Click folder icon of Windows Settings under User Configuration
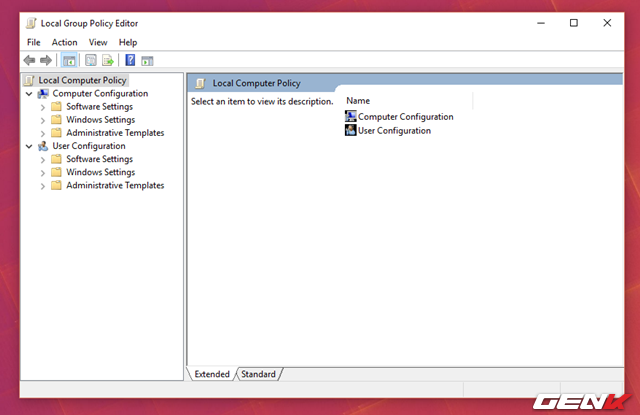The height and width of the screenshot is (415, 640). tap(56, 172)
